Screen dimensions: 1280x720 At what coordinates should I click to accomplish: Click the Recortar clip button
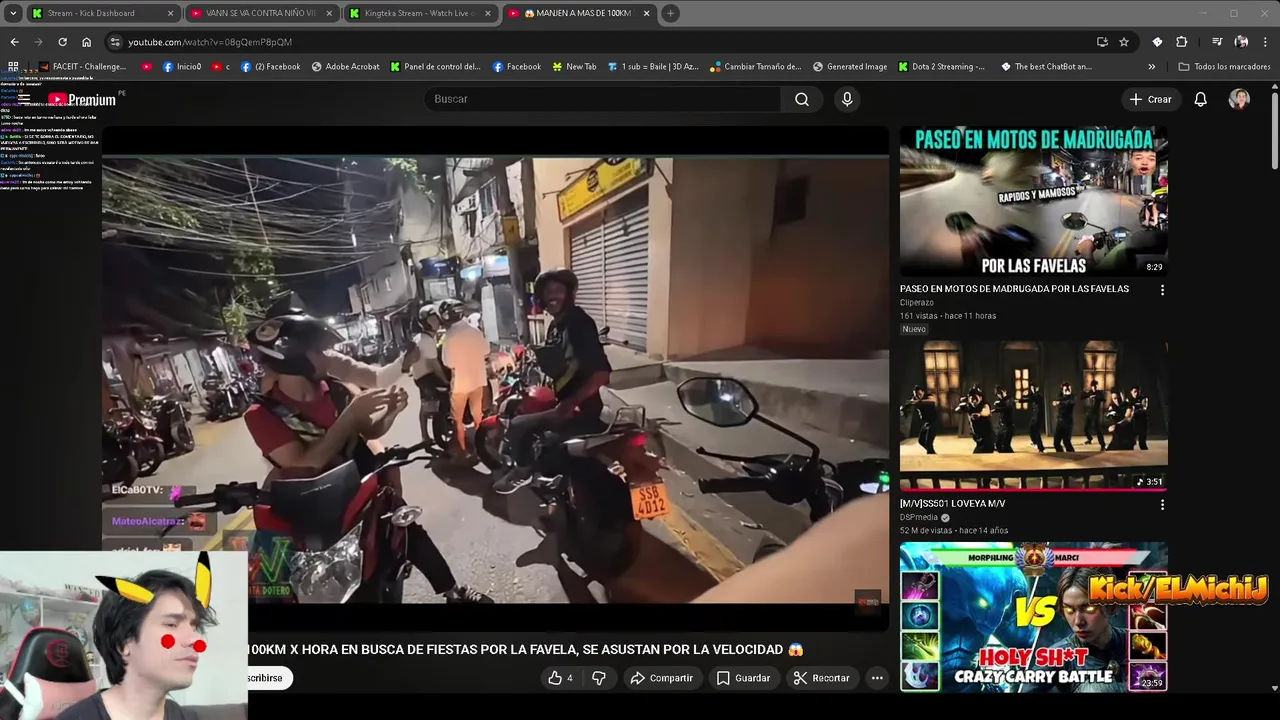click(821, 678)
